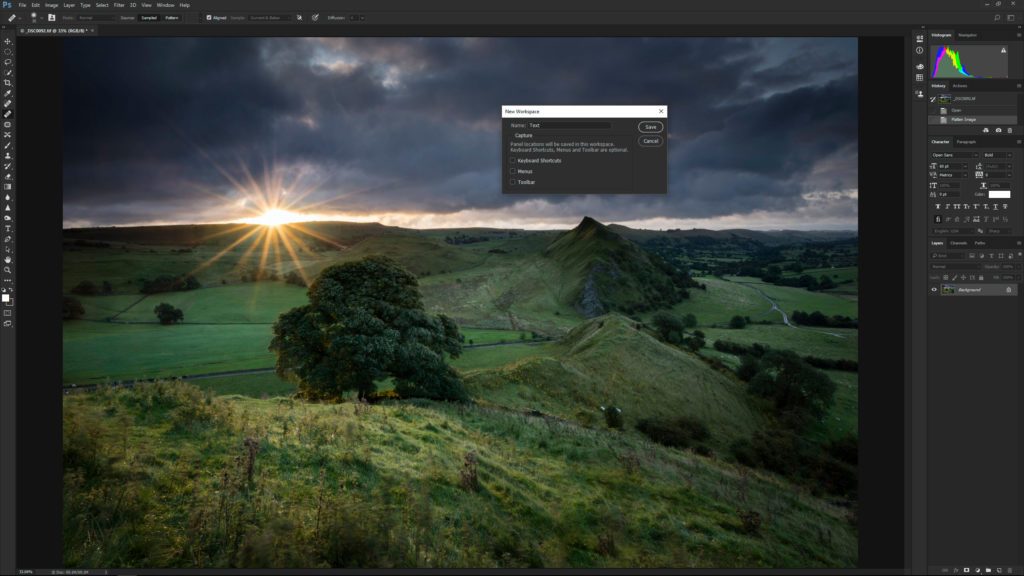The width and height of the screenshot is (1024, 576).
Task: Select the Elliptical Marquee tool
Action: click(x=8, y=52)
